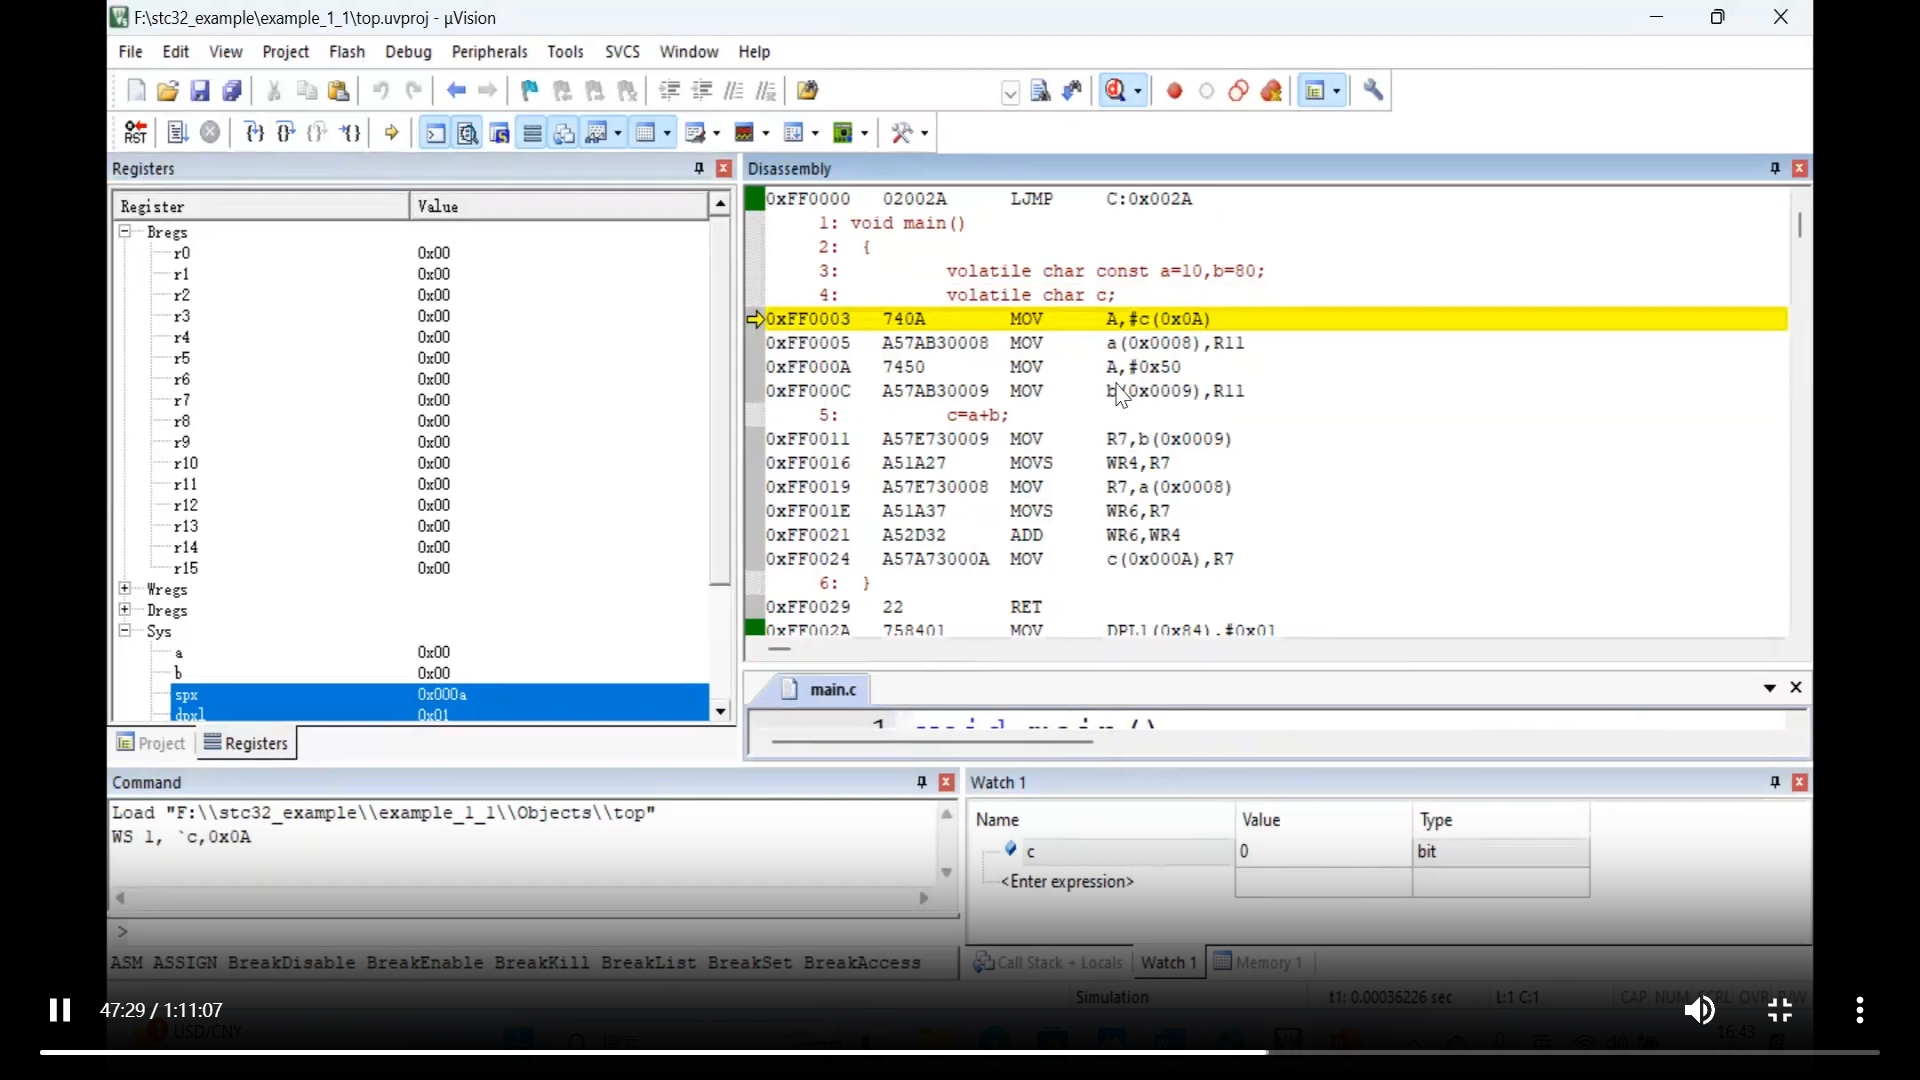Toggle Call Stack window button
1920x1080 pixels.
point(564,133)
